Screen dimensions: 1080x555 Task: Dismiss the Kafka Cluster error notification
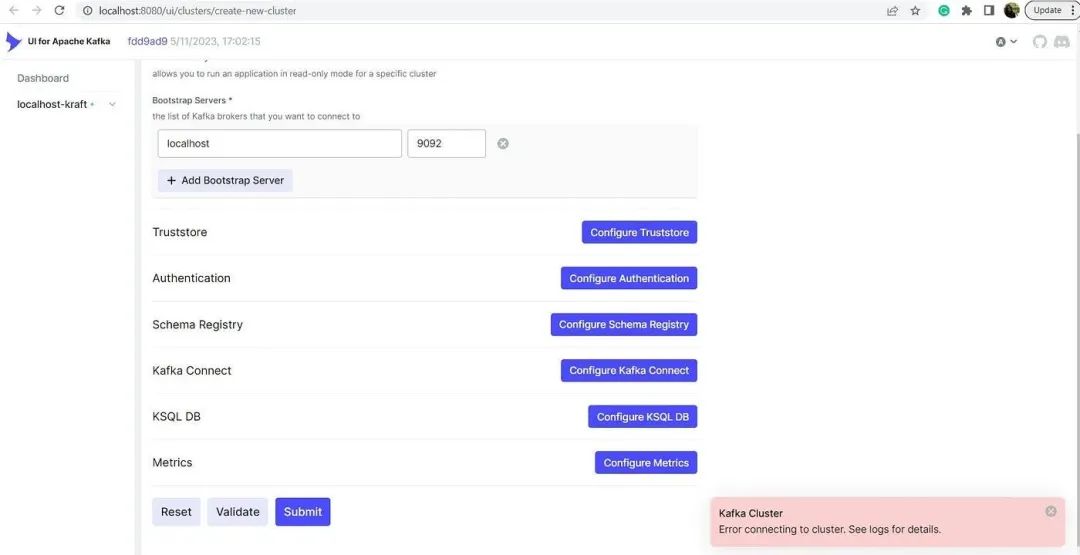tap(1050, 511)
